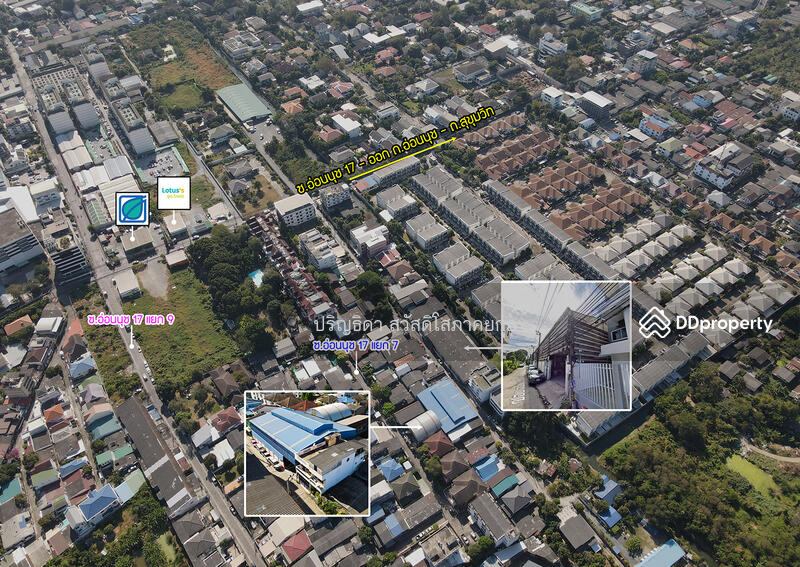Image resolution: width=800 pixels, height=567 pixels.
Task: Click the DDproperty watermark text
Action: click(x=722, y=324)
